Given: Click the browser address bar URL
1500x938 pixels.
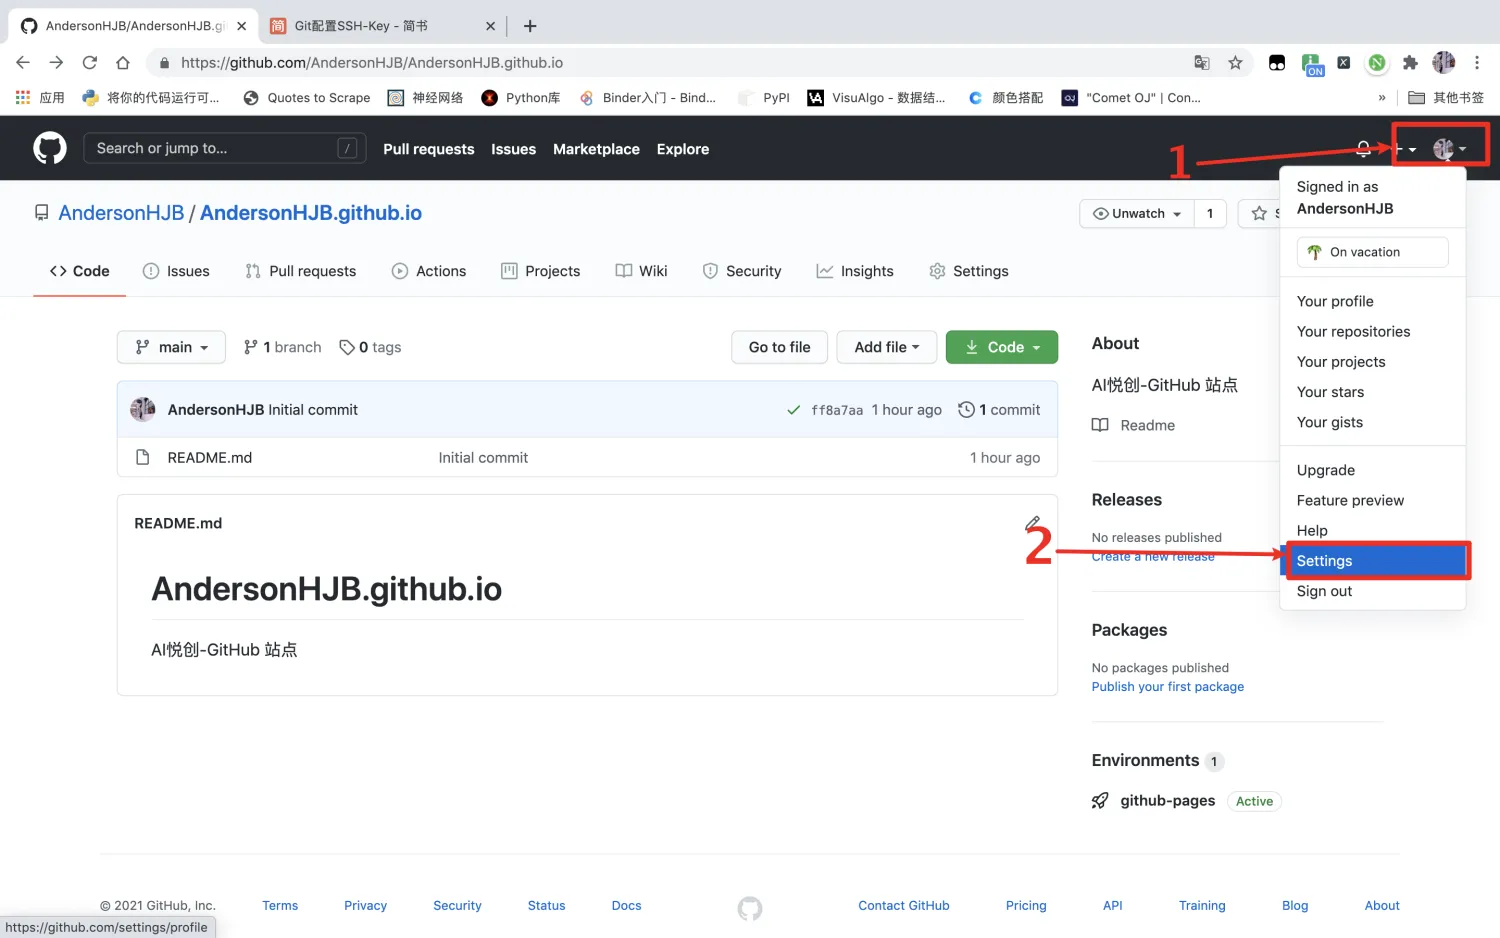Looking at the screenshot, I should click(x=372, y=62).
